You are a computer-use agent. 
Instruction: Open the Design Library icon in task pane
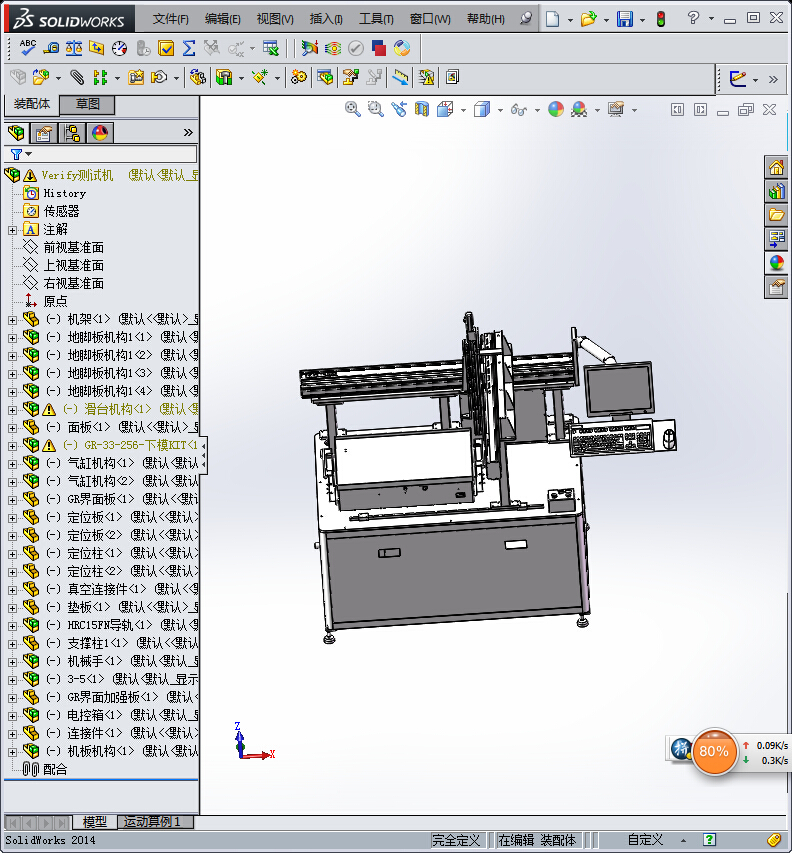pos(776,191)
